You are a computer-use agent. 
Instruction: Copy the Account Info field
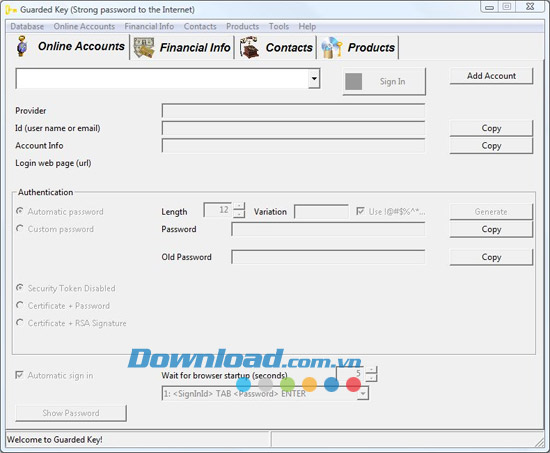tap(491, 146)
